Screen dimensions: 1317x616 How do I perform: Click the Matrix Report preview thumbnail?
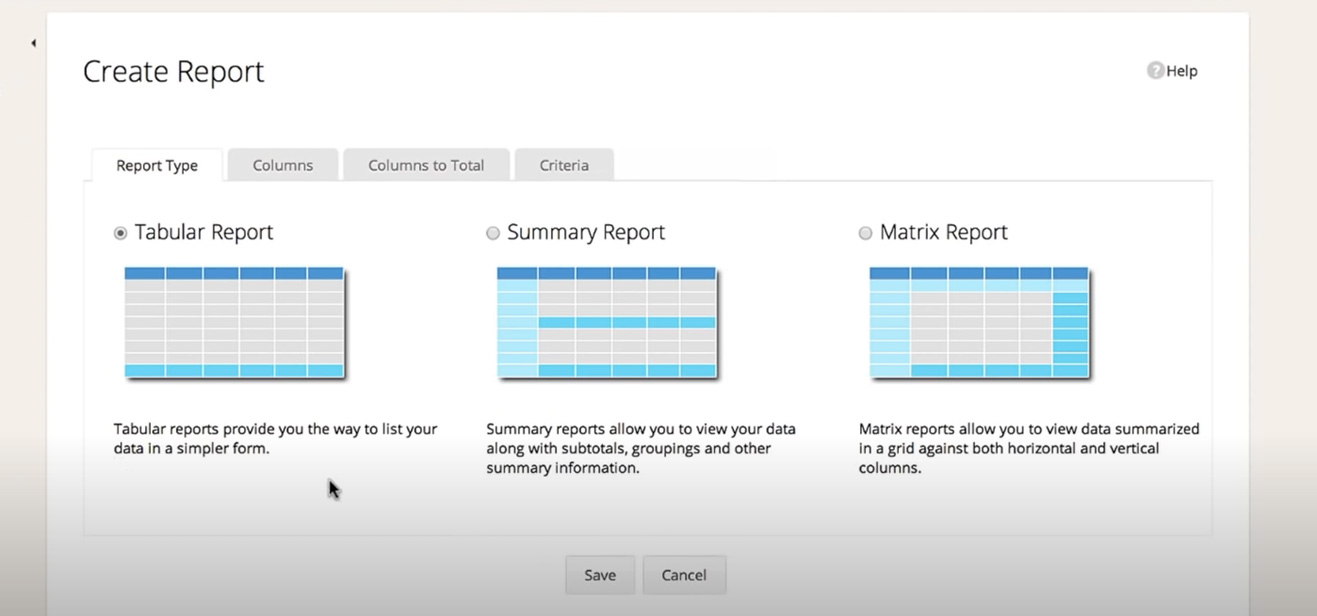[979, 322]
